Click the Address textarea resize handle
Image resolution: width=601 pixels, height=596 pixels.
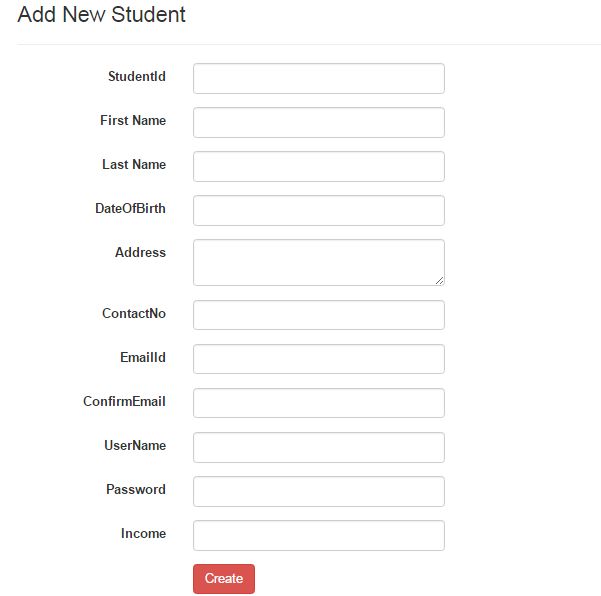(x=439, y=280)
